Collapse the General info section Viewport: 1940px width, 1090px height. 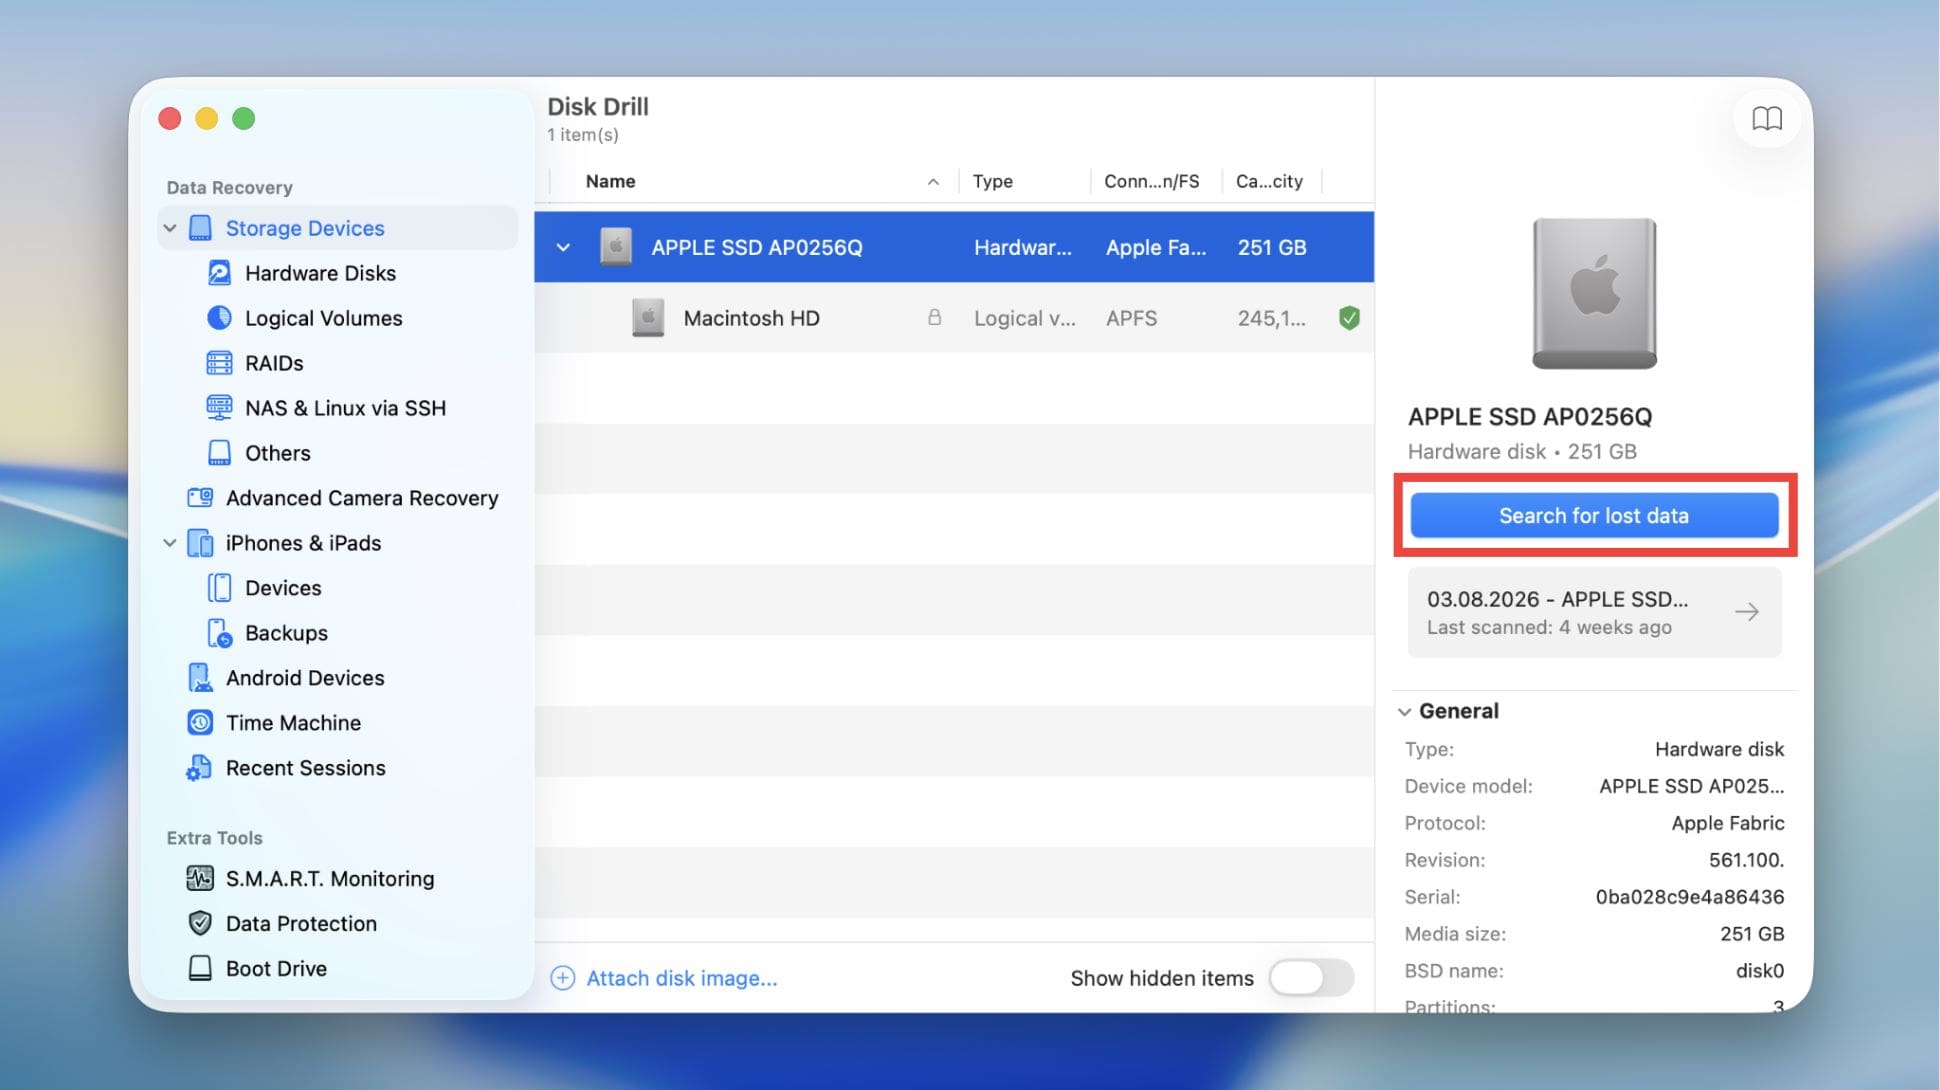tap(1405, 711)
